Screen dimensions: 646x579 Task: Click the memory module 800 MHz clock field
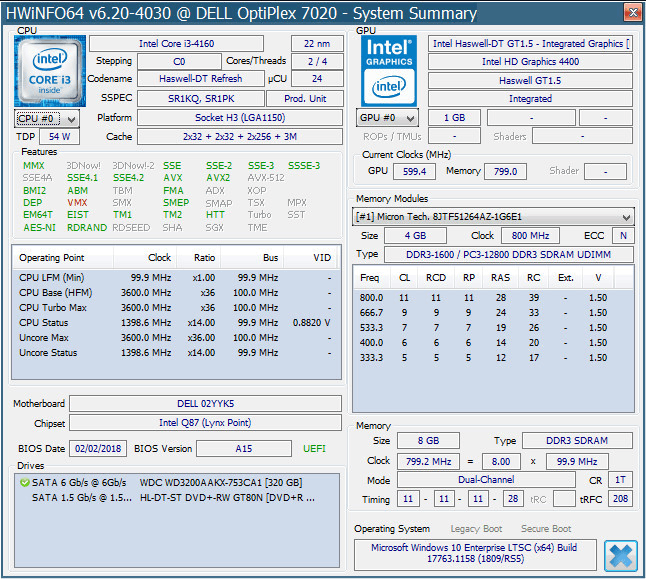point(530,236)
